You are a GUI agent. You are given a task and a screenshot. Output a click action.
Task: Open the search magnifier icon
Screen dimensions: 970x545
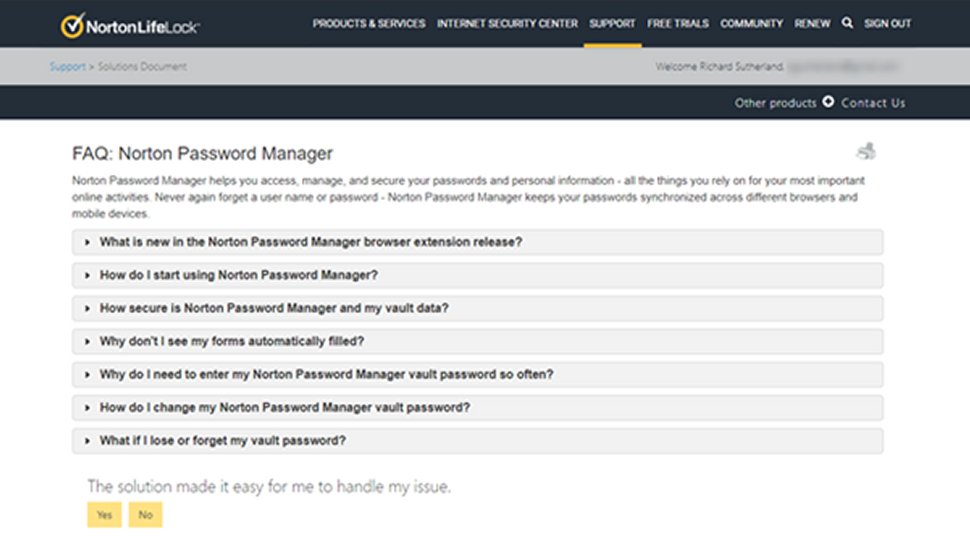847,23
